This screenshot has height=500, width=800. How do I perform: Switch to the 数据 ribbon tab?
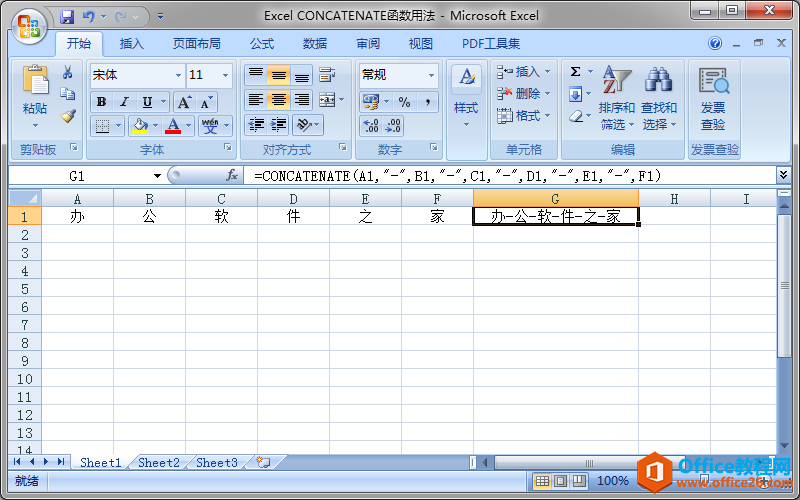coord(315,44)
